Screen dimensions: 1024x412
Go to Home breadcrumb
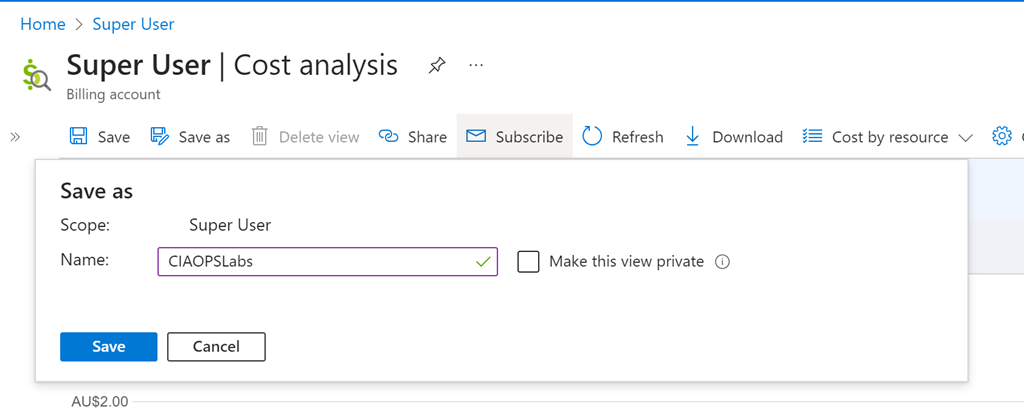[x=43, y=23]
